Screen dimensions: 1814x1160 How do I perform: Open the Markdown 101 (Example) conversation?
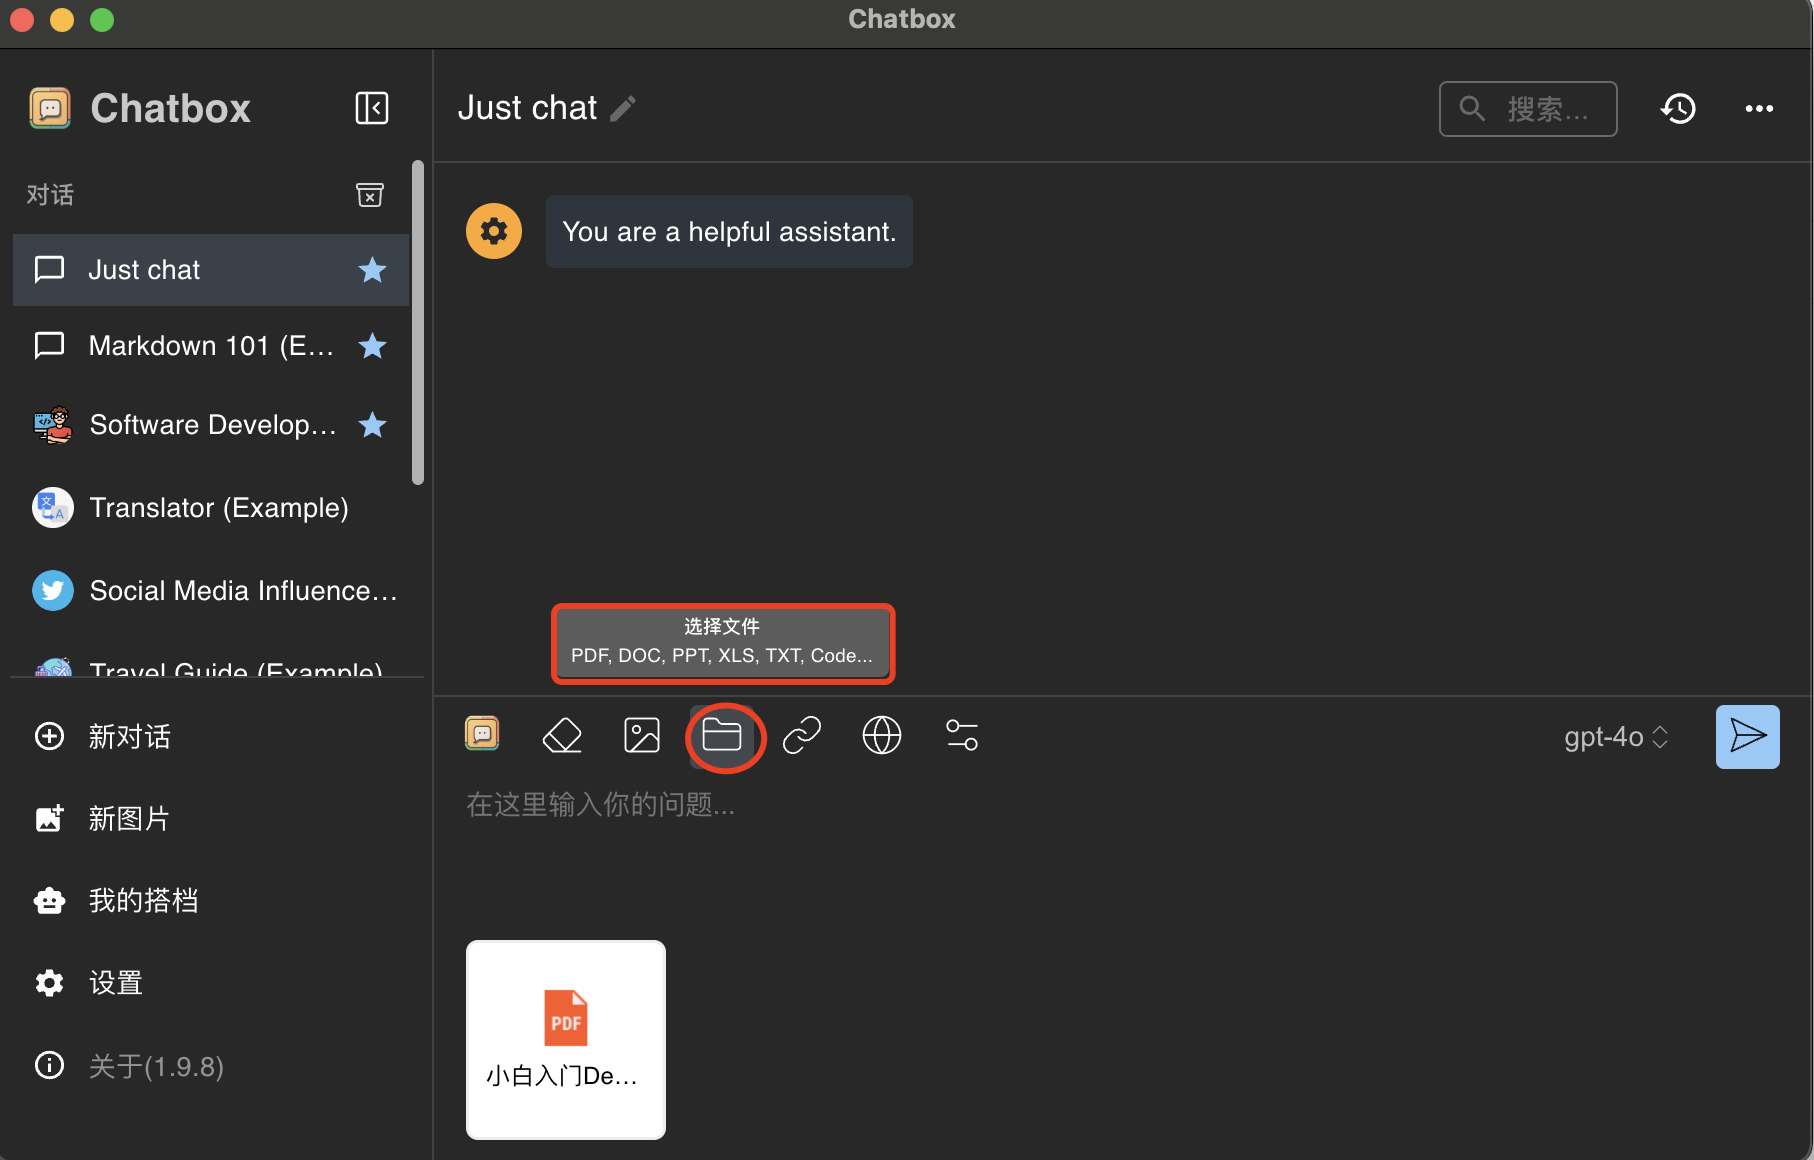tap(211, 346)
